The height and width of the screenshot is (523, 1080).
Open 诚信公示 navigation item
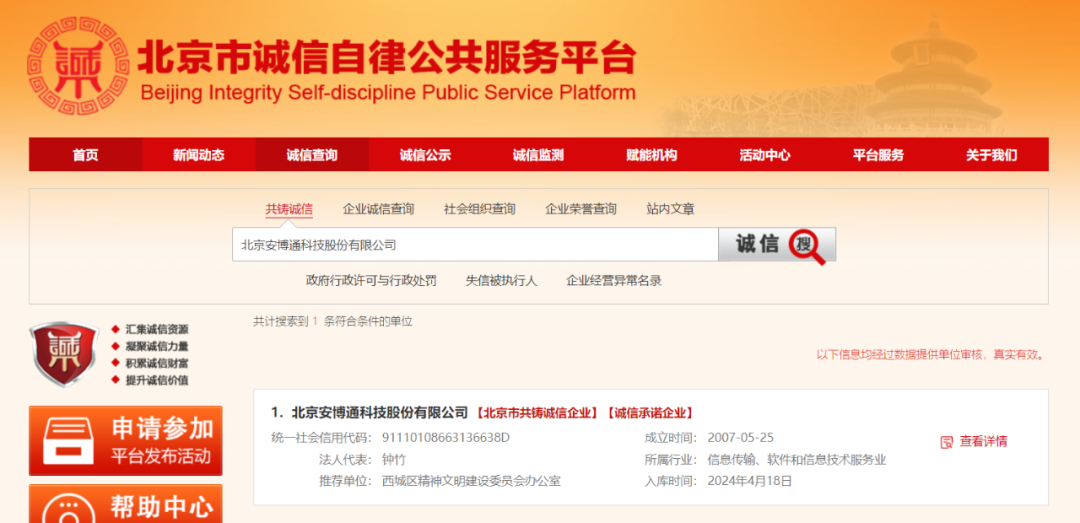click(x=425, y=155)
